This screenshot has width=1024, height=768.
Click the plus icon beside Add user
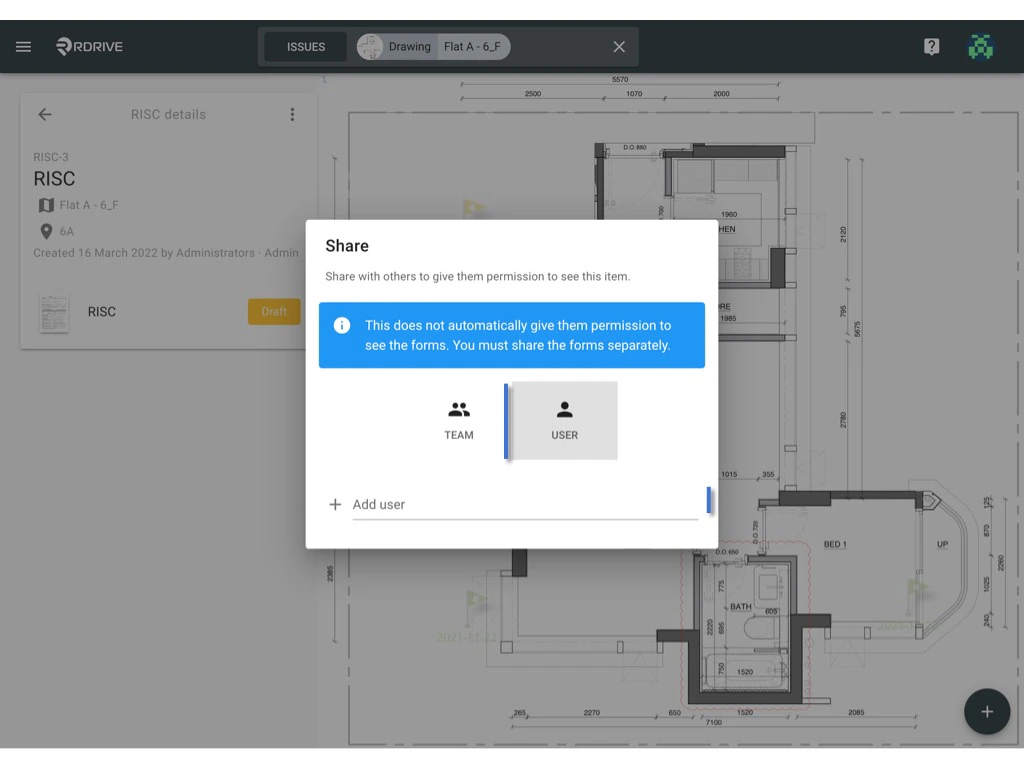click(x=335, y=504)
